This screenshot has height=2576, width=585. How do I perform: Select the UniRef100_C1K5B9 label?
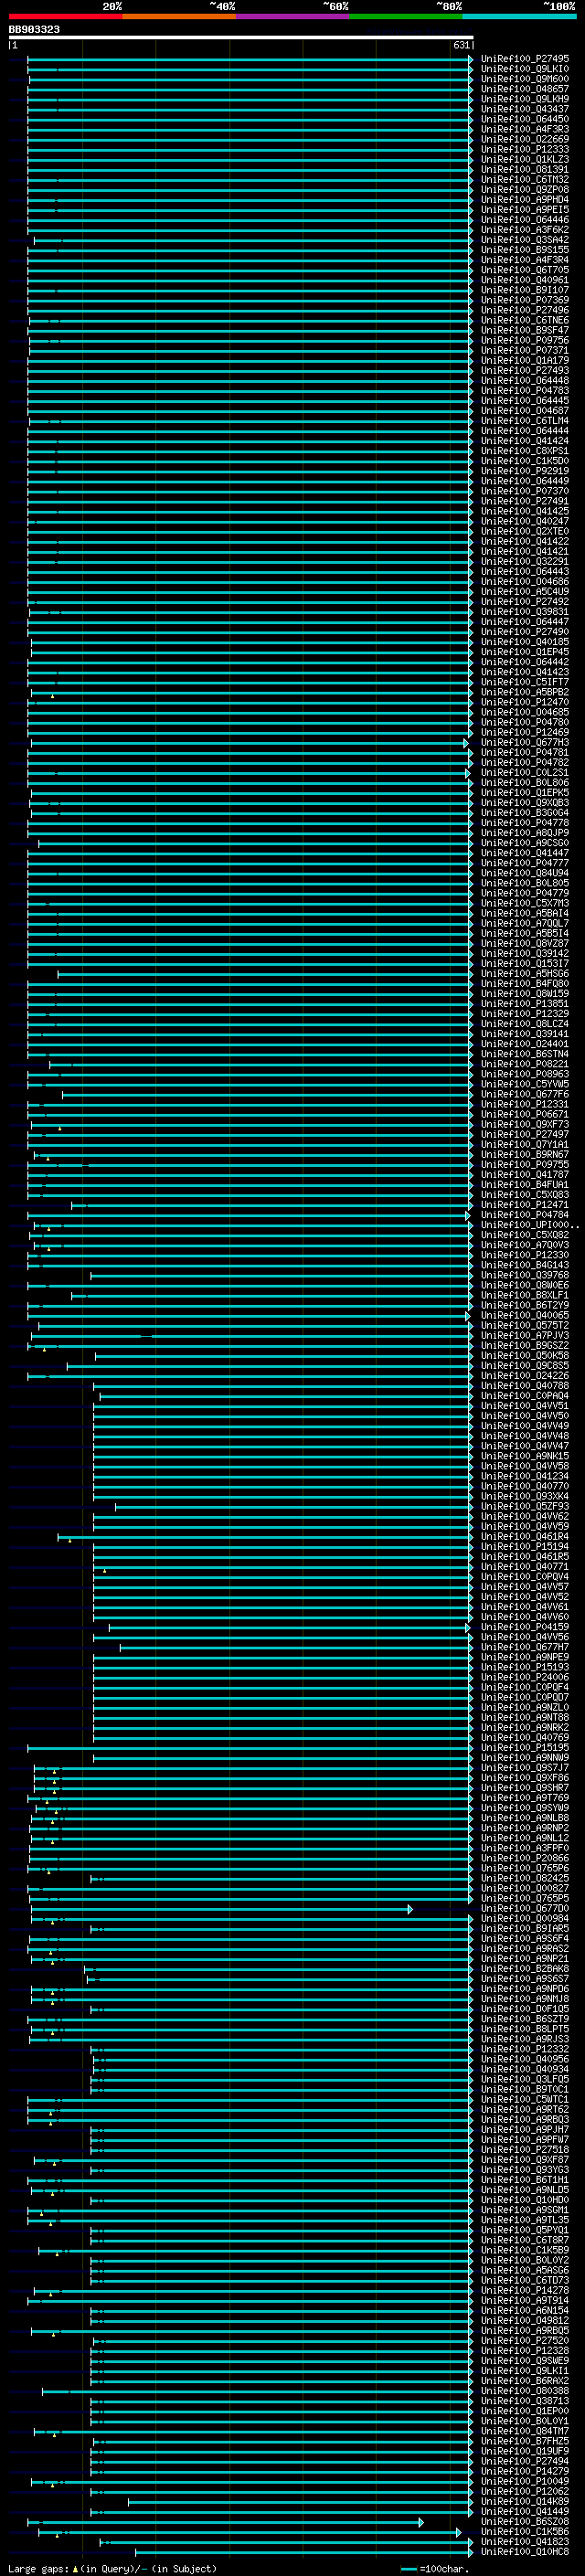pyautogui.click(x=525, y=2251)
